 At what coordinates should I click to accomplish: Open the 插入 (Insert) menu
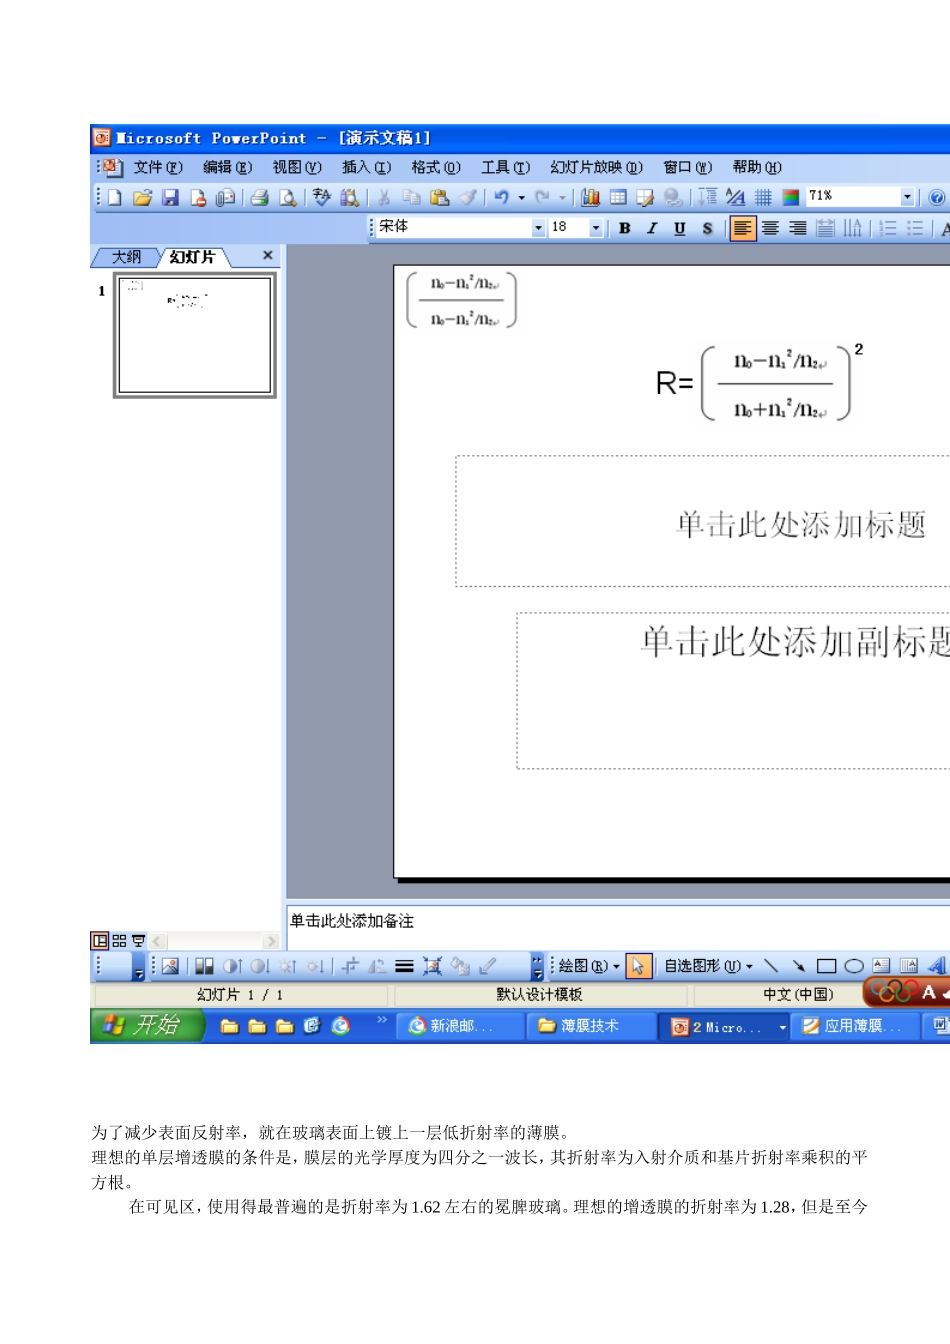(x=366, y=167)
